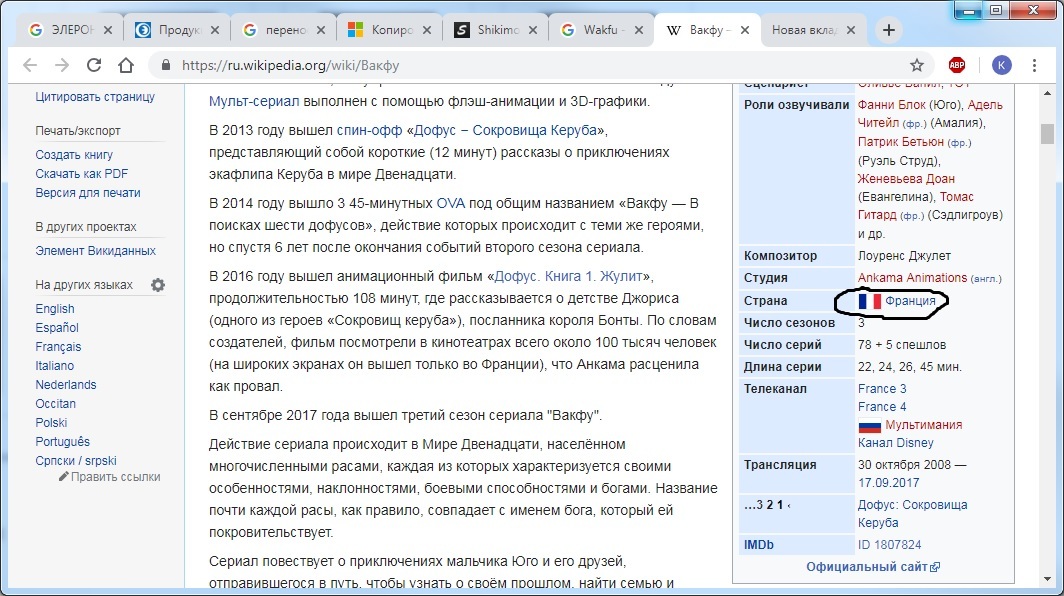Open the 17.09.2017 date link
The height and width of the screenshot is (596, 1064).
tap(888, 483)
